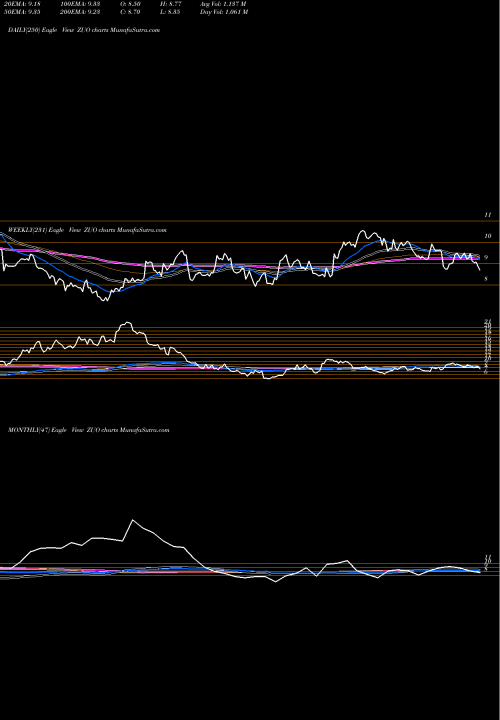The height and width of the screenshot is (720, 500).
Task: Select the close price C: 8.70
Action: pos(130,12)
